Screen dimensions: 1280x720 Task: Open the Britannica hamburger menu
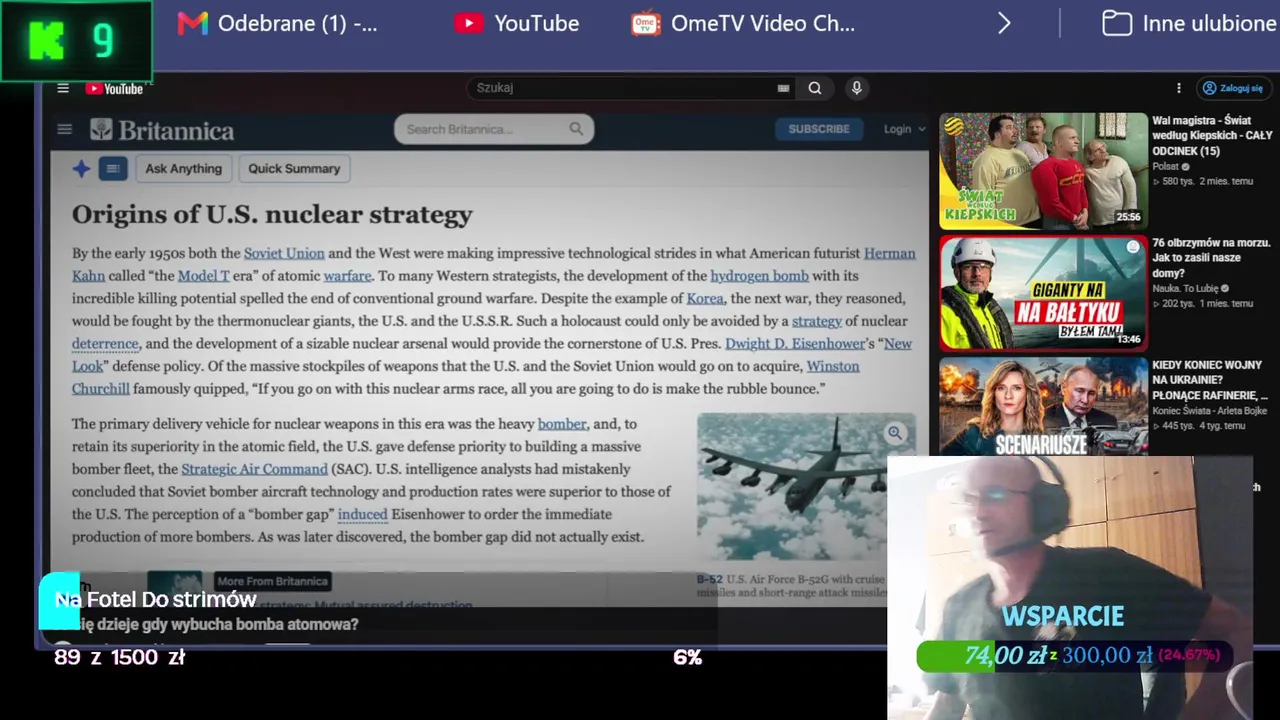click(65, 129)
